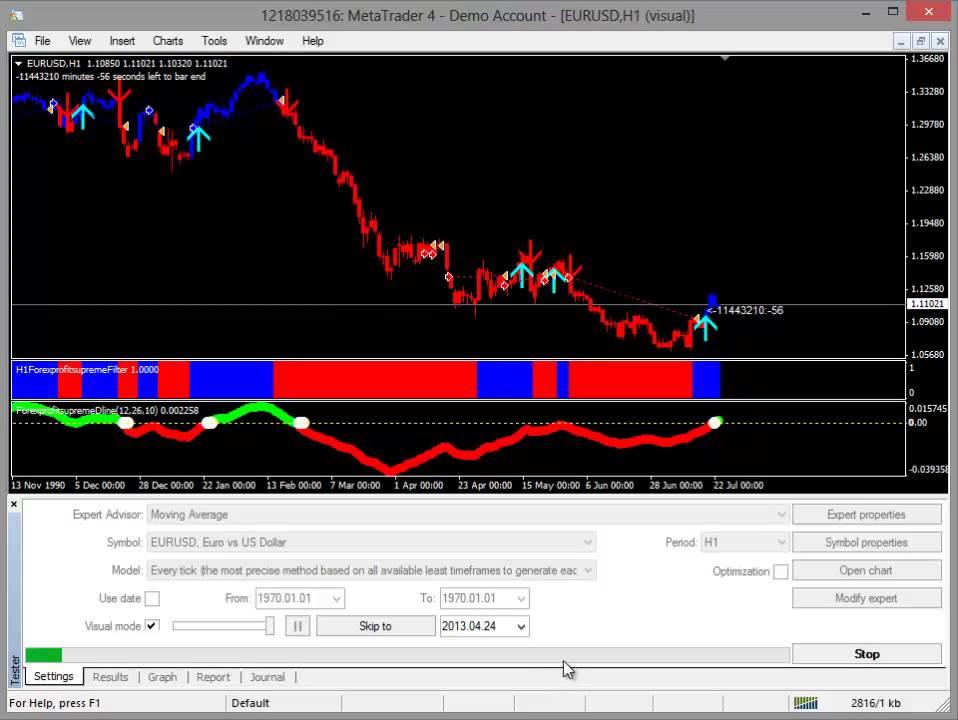Viewport: 958px width, 720px height.
Task: Switch to the Report tab
Action: coord(213,677)
